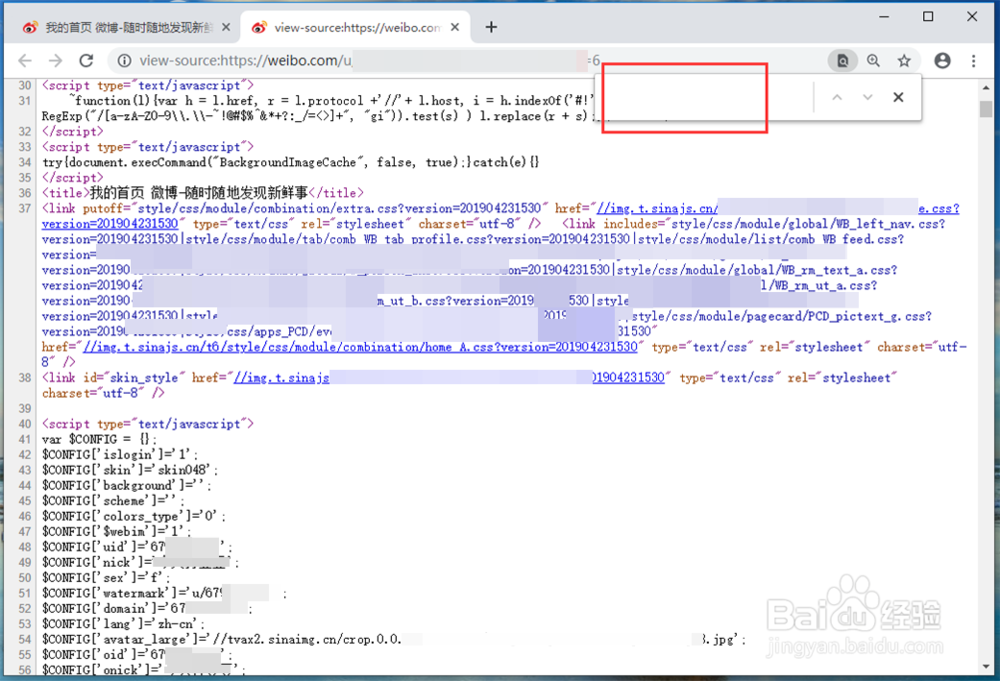Click $CONFIG['background'] line
The image size is (1000, 681).
click(127, 486)
